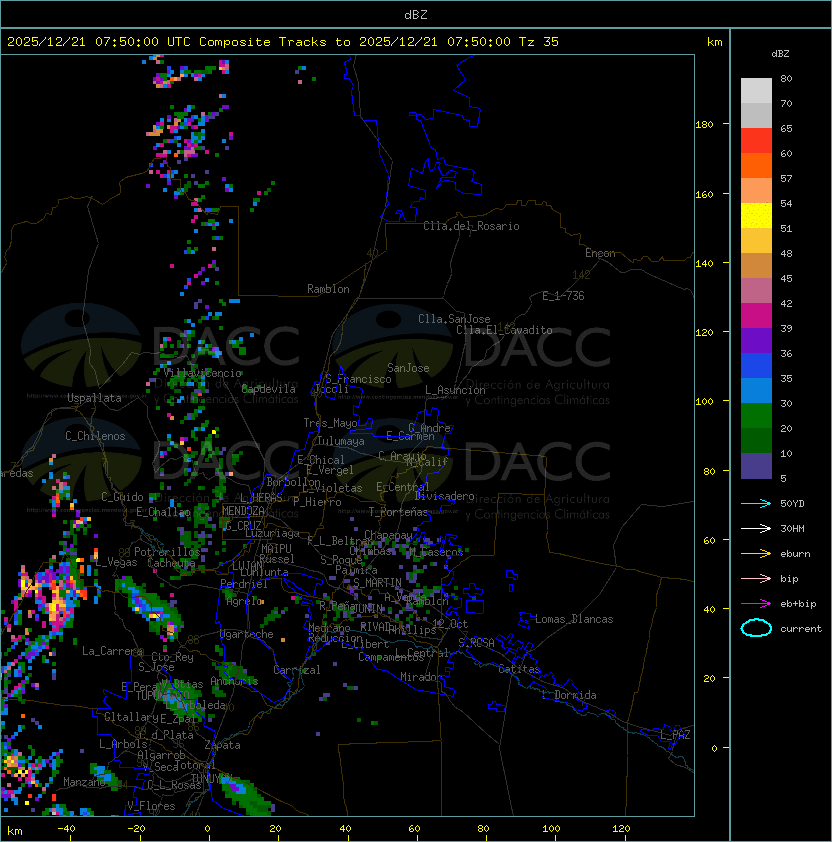
Task: Click the 'Clla.SanJose' map label
Action: [x=454, y=319]
